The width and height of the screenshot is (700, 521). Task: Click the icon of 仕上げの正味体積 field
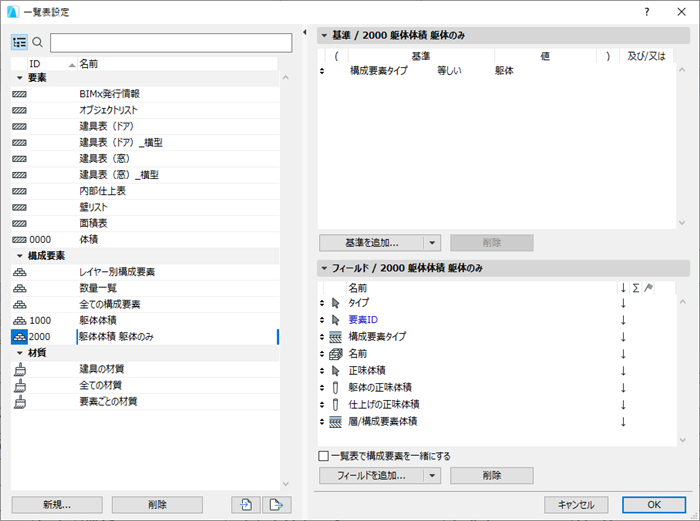pos(335,405)
